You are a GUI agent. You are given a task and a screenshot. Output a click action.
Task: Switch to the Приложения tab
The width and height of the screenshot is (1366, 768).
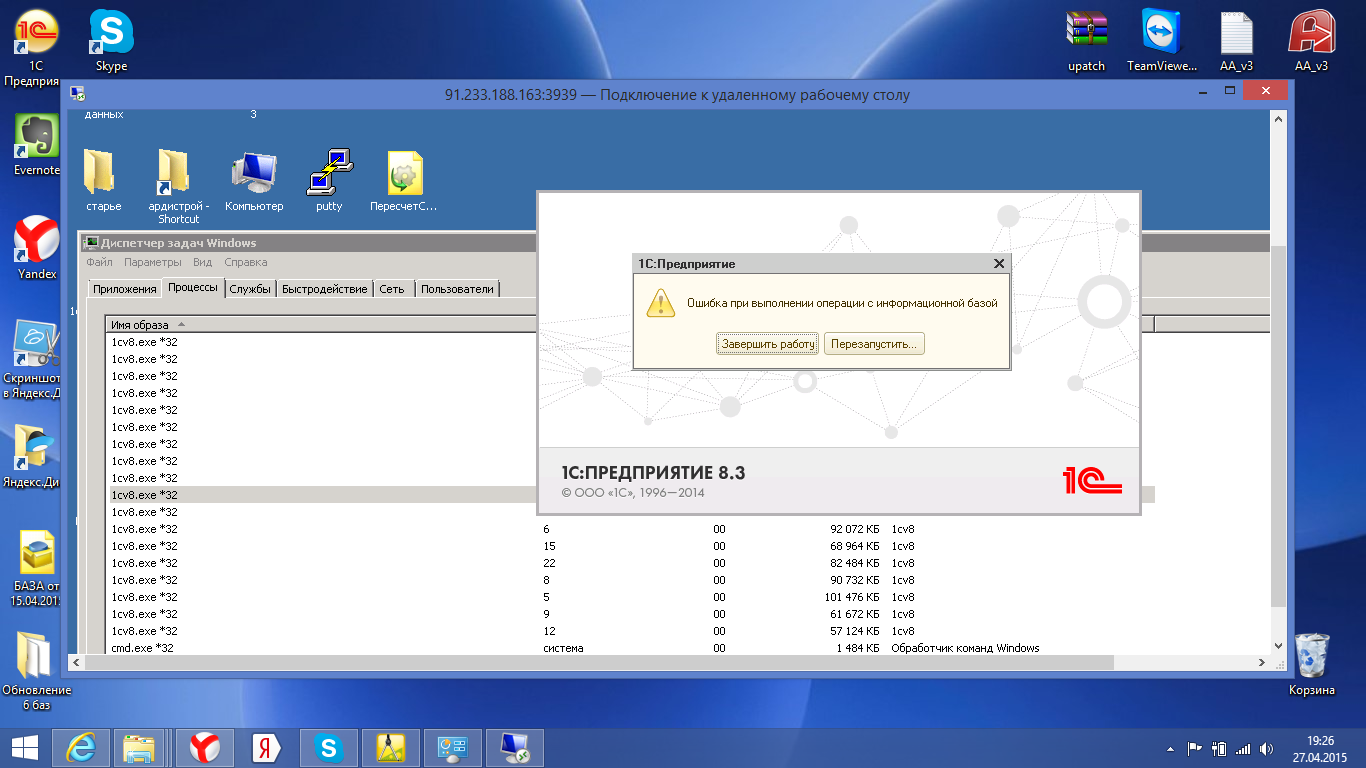124,289
